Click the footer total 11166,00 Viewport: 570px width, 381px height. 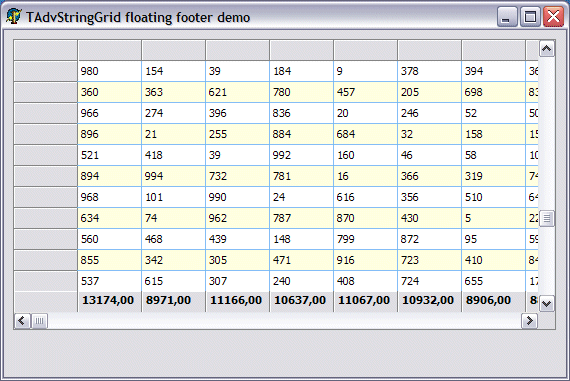pyautogui.click(x=237, y=301)
